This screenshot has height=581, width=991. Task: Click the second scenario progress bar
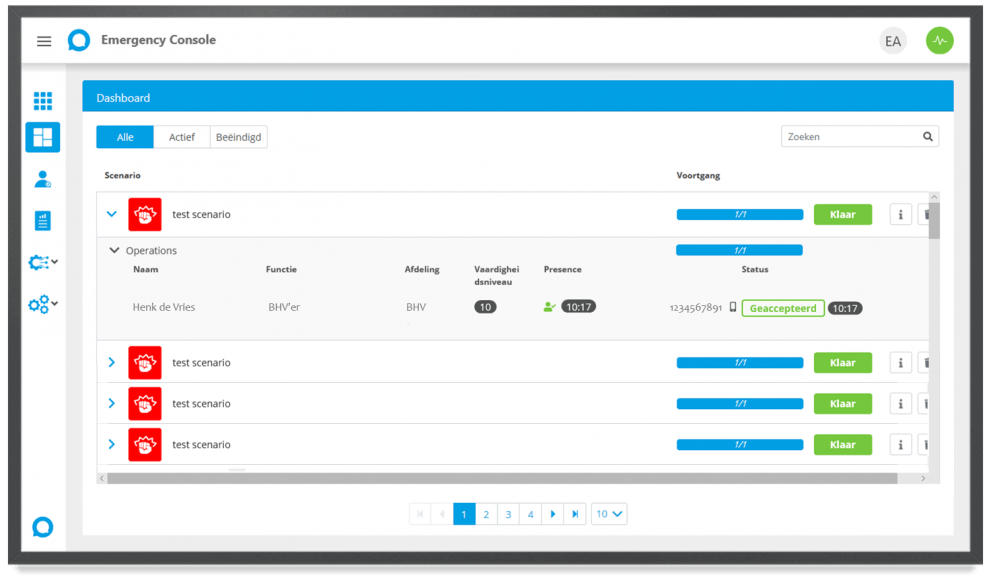click(x=739, y=362)
